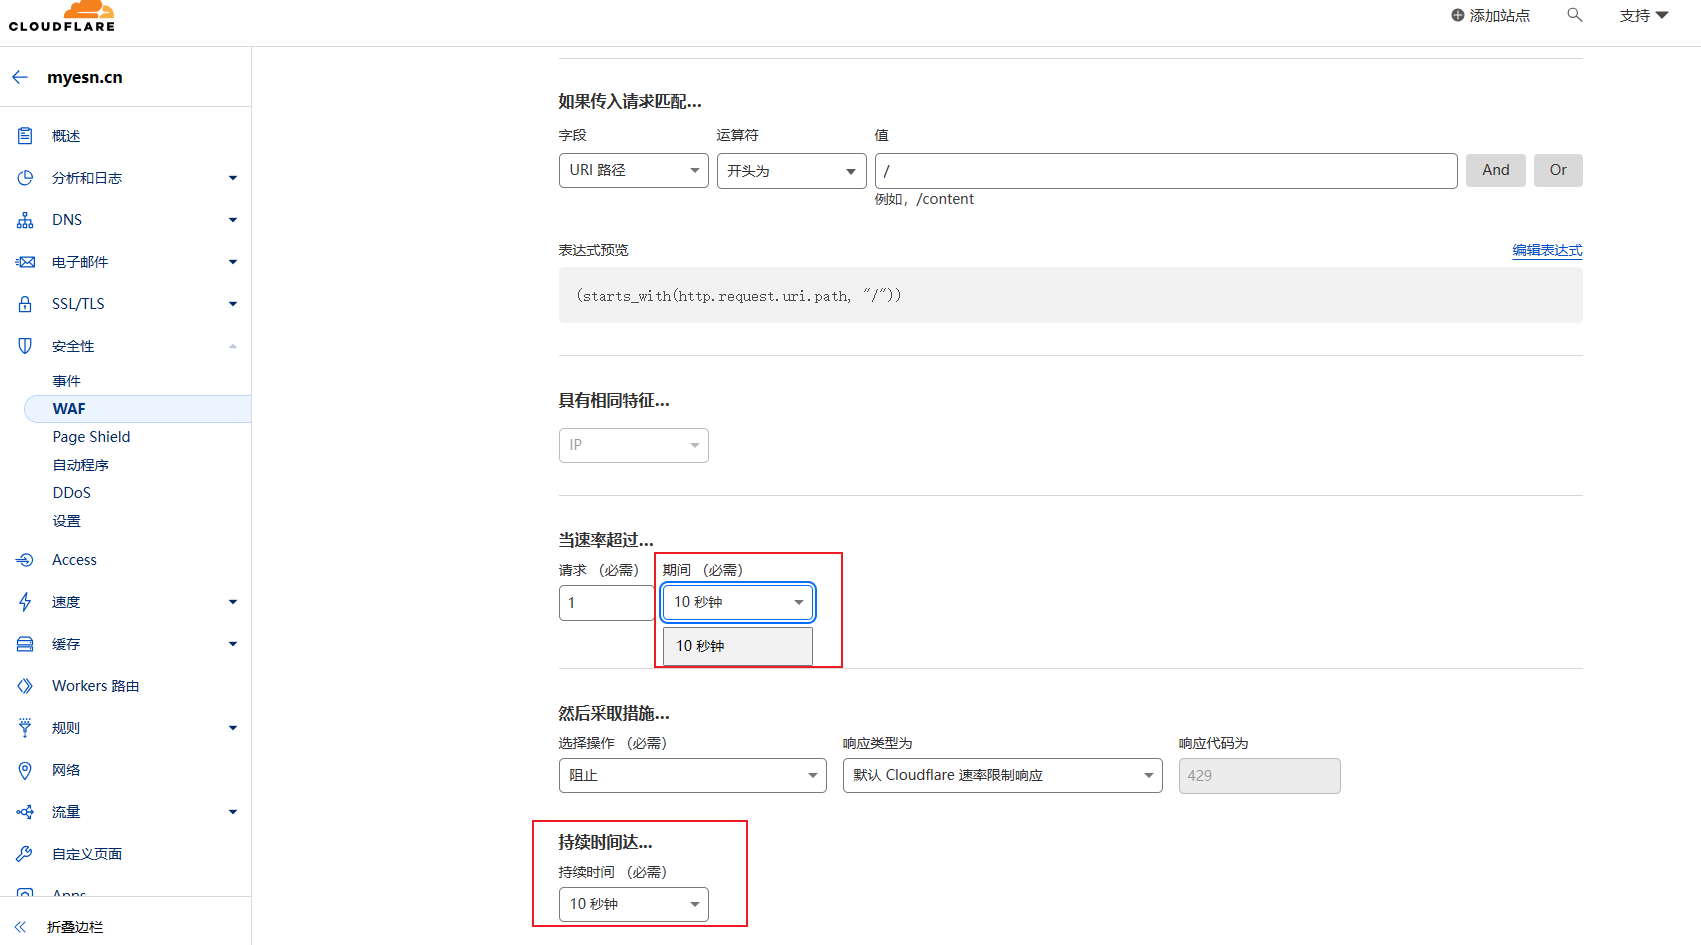Click the SSL/TLS padlock icon
The height and width of the screenshot is (945, 1701).
(x=25, y=304)
